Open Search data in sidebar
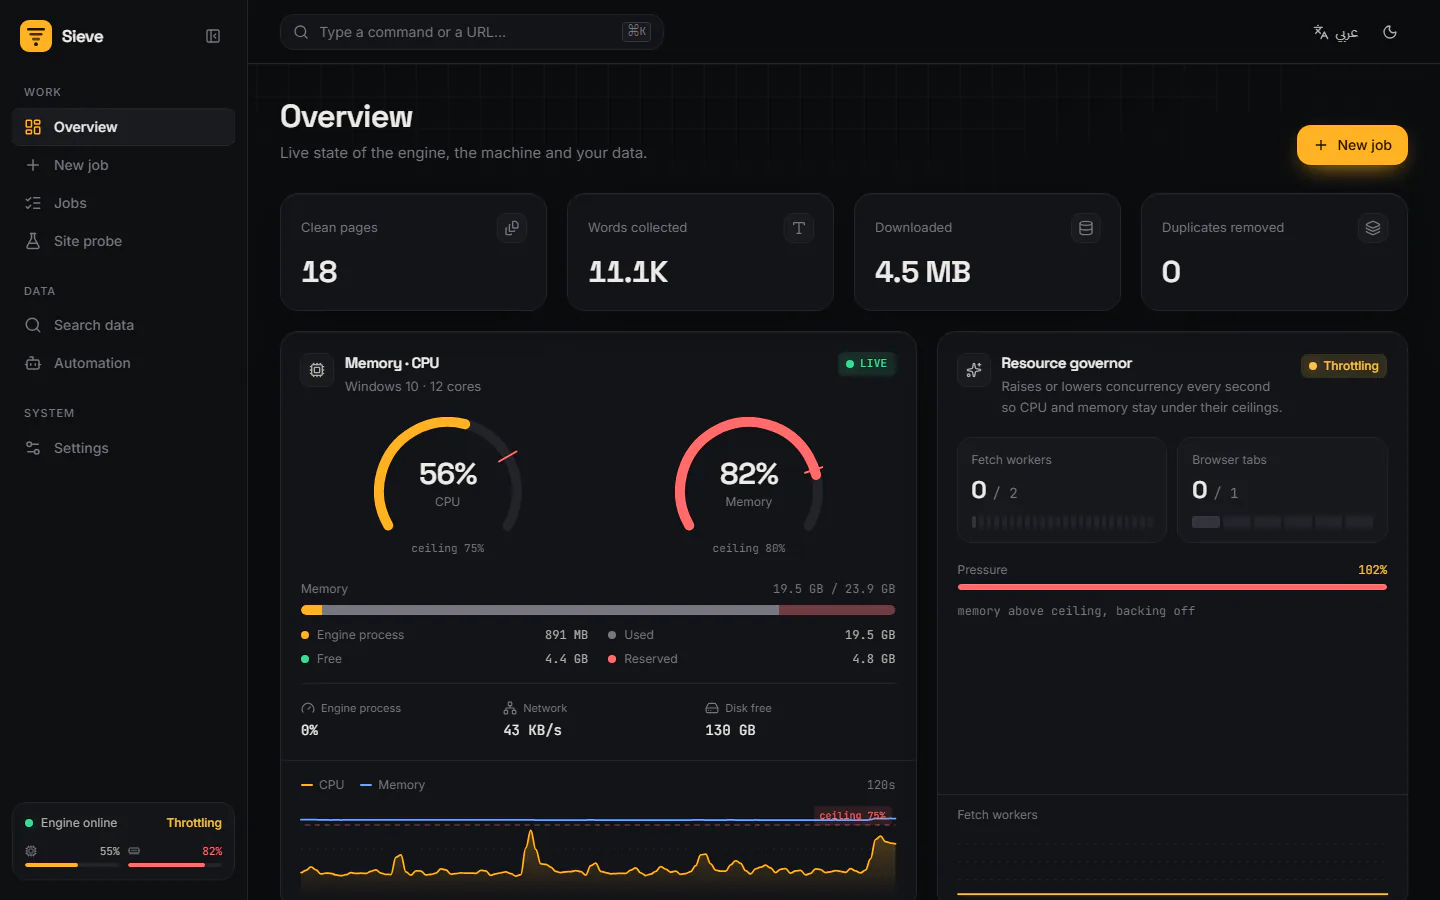This screenshot has width=1440, height=900. 124,325
